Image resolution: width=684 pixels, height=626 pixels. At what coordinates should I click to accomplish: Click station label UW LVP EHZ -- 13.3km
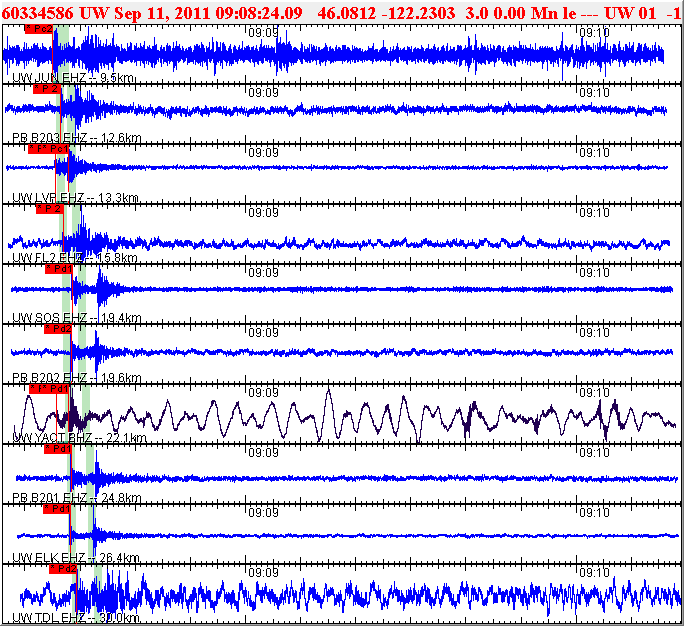(75, 198)
